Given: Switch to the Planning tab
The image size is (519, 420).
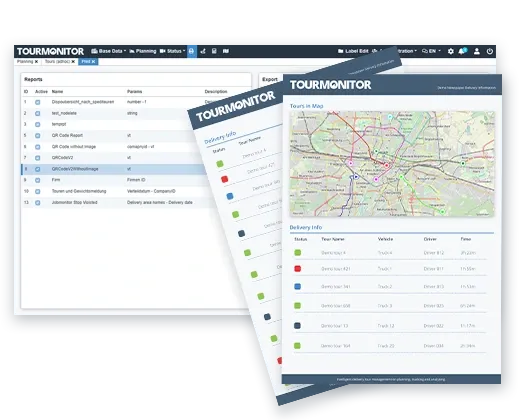Looking at the screenshot, I should pyautogui.click(x=25, y=62).
